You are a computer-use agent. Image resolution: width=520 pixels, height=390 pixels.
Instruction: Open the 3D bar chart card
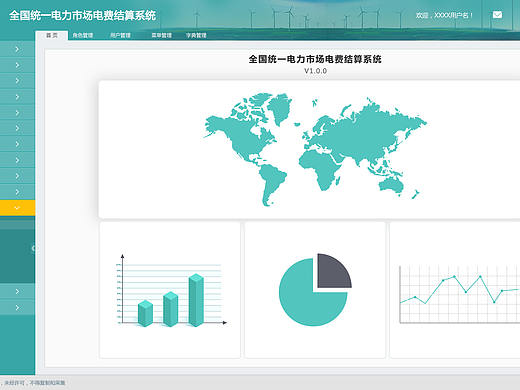click(x=170, y=290)
